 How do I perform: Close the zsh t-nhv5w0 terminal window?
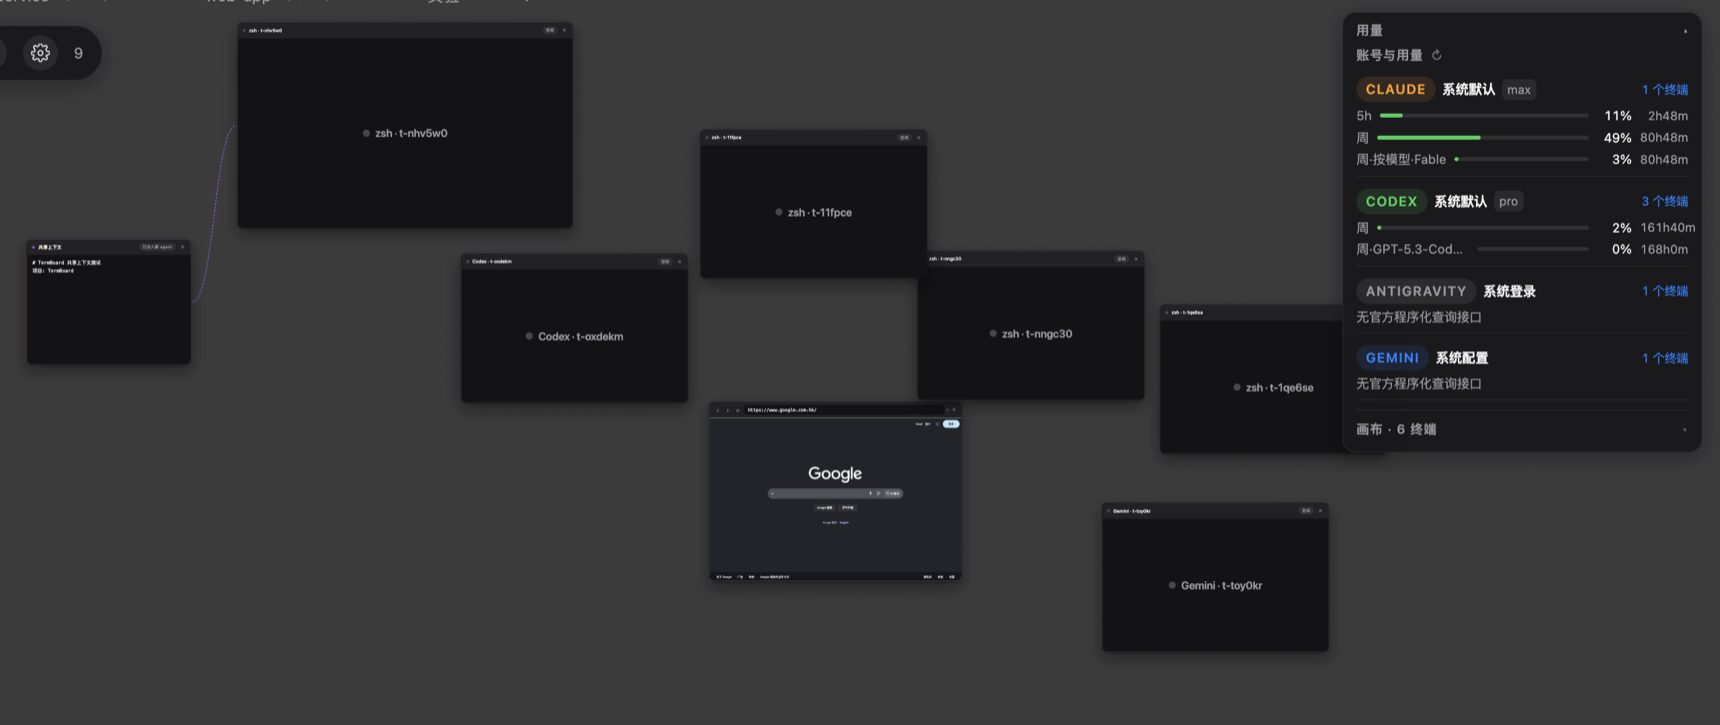pos(564,30)
